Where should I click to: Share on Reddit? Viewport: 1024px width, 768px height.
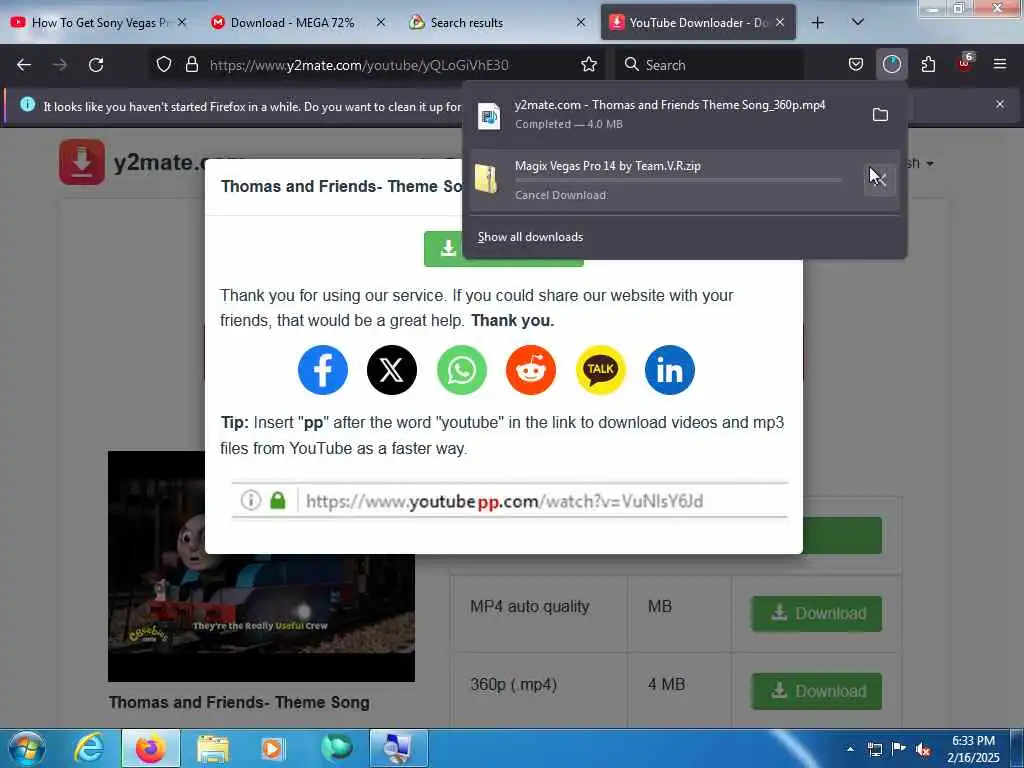[531, 370]
